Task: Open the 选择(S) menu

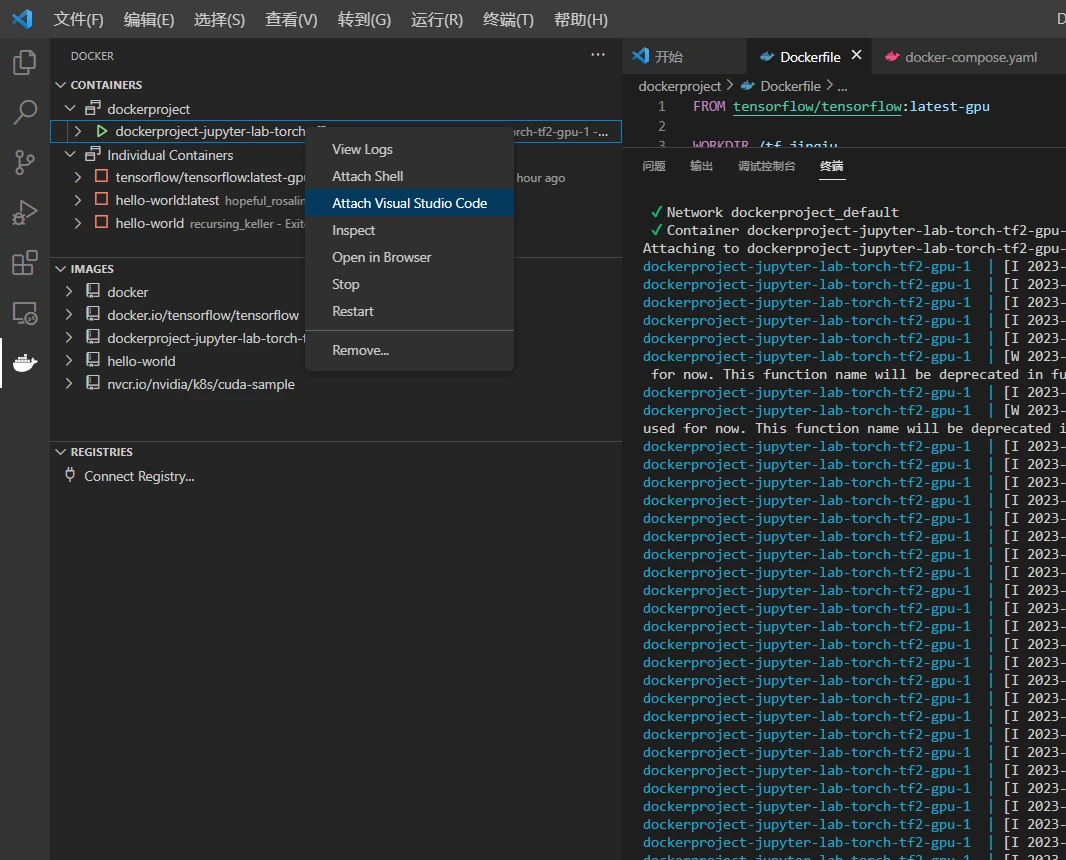Action: (x=219, y=19)
